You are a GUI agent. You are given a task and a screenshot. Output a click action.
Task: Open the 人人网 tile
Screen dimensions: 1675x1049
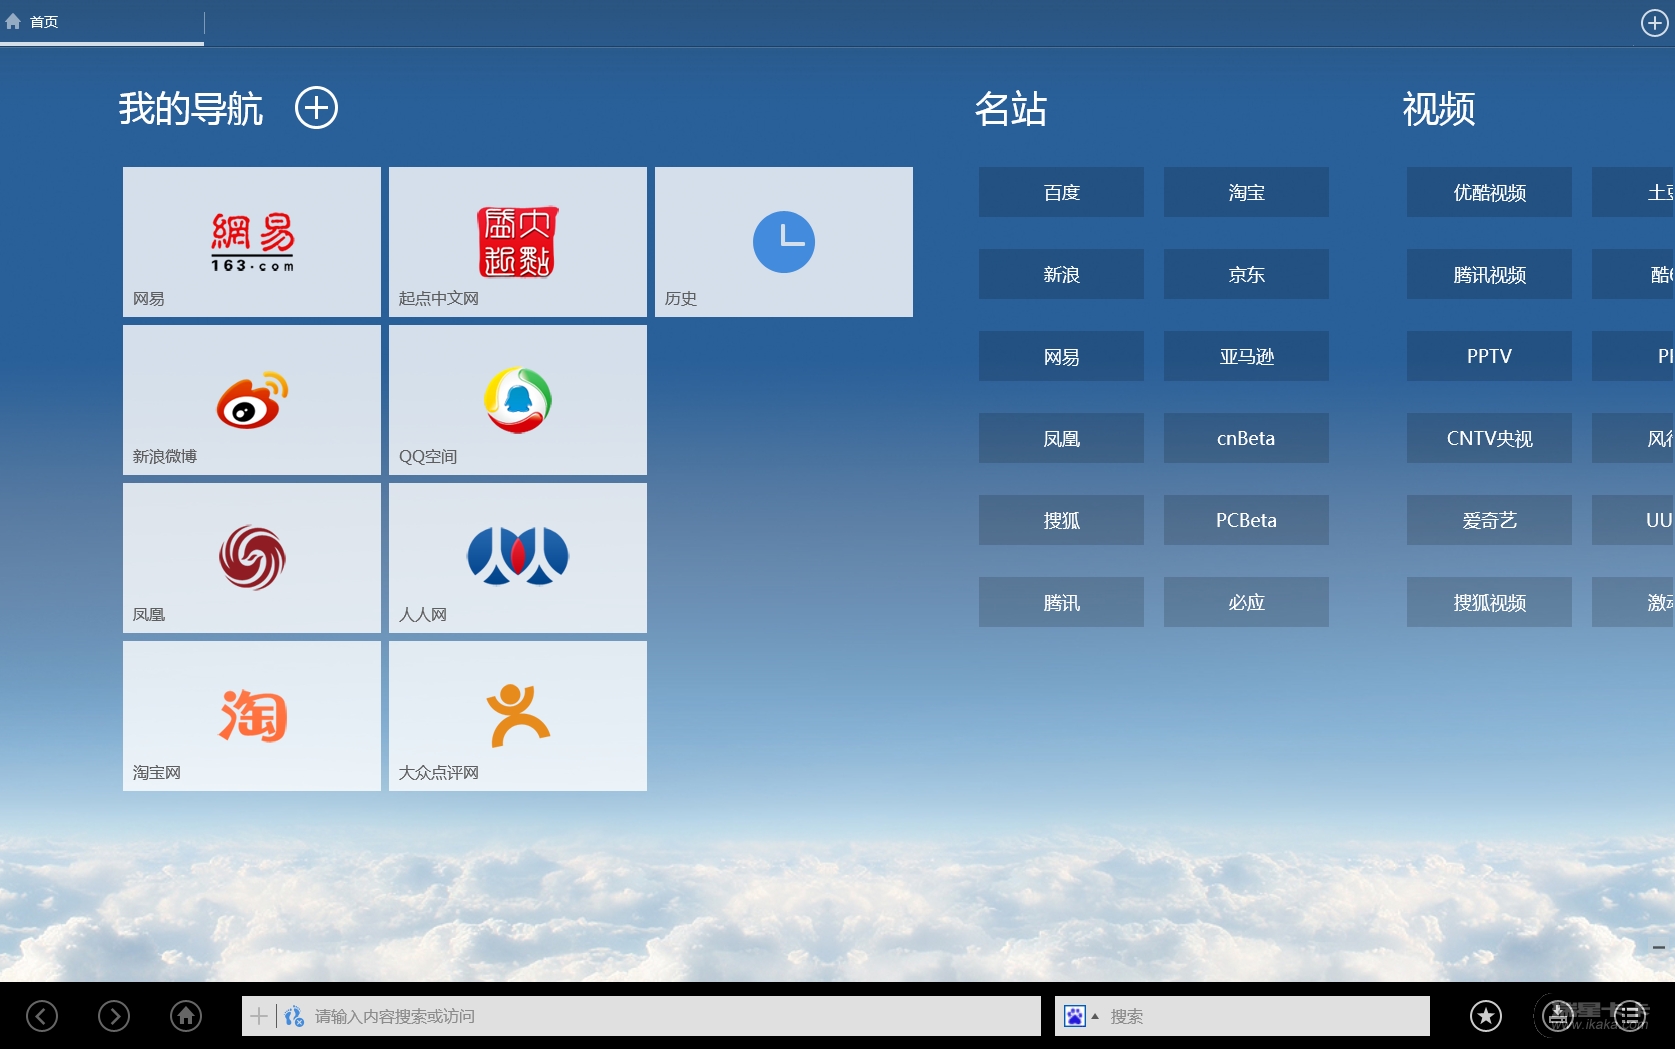click(518, 558)
